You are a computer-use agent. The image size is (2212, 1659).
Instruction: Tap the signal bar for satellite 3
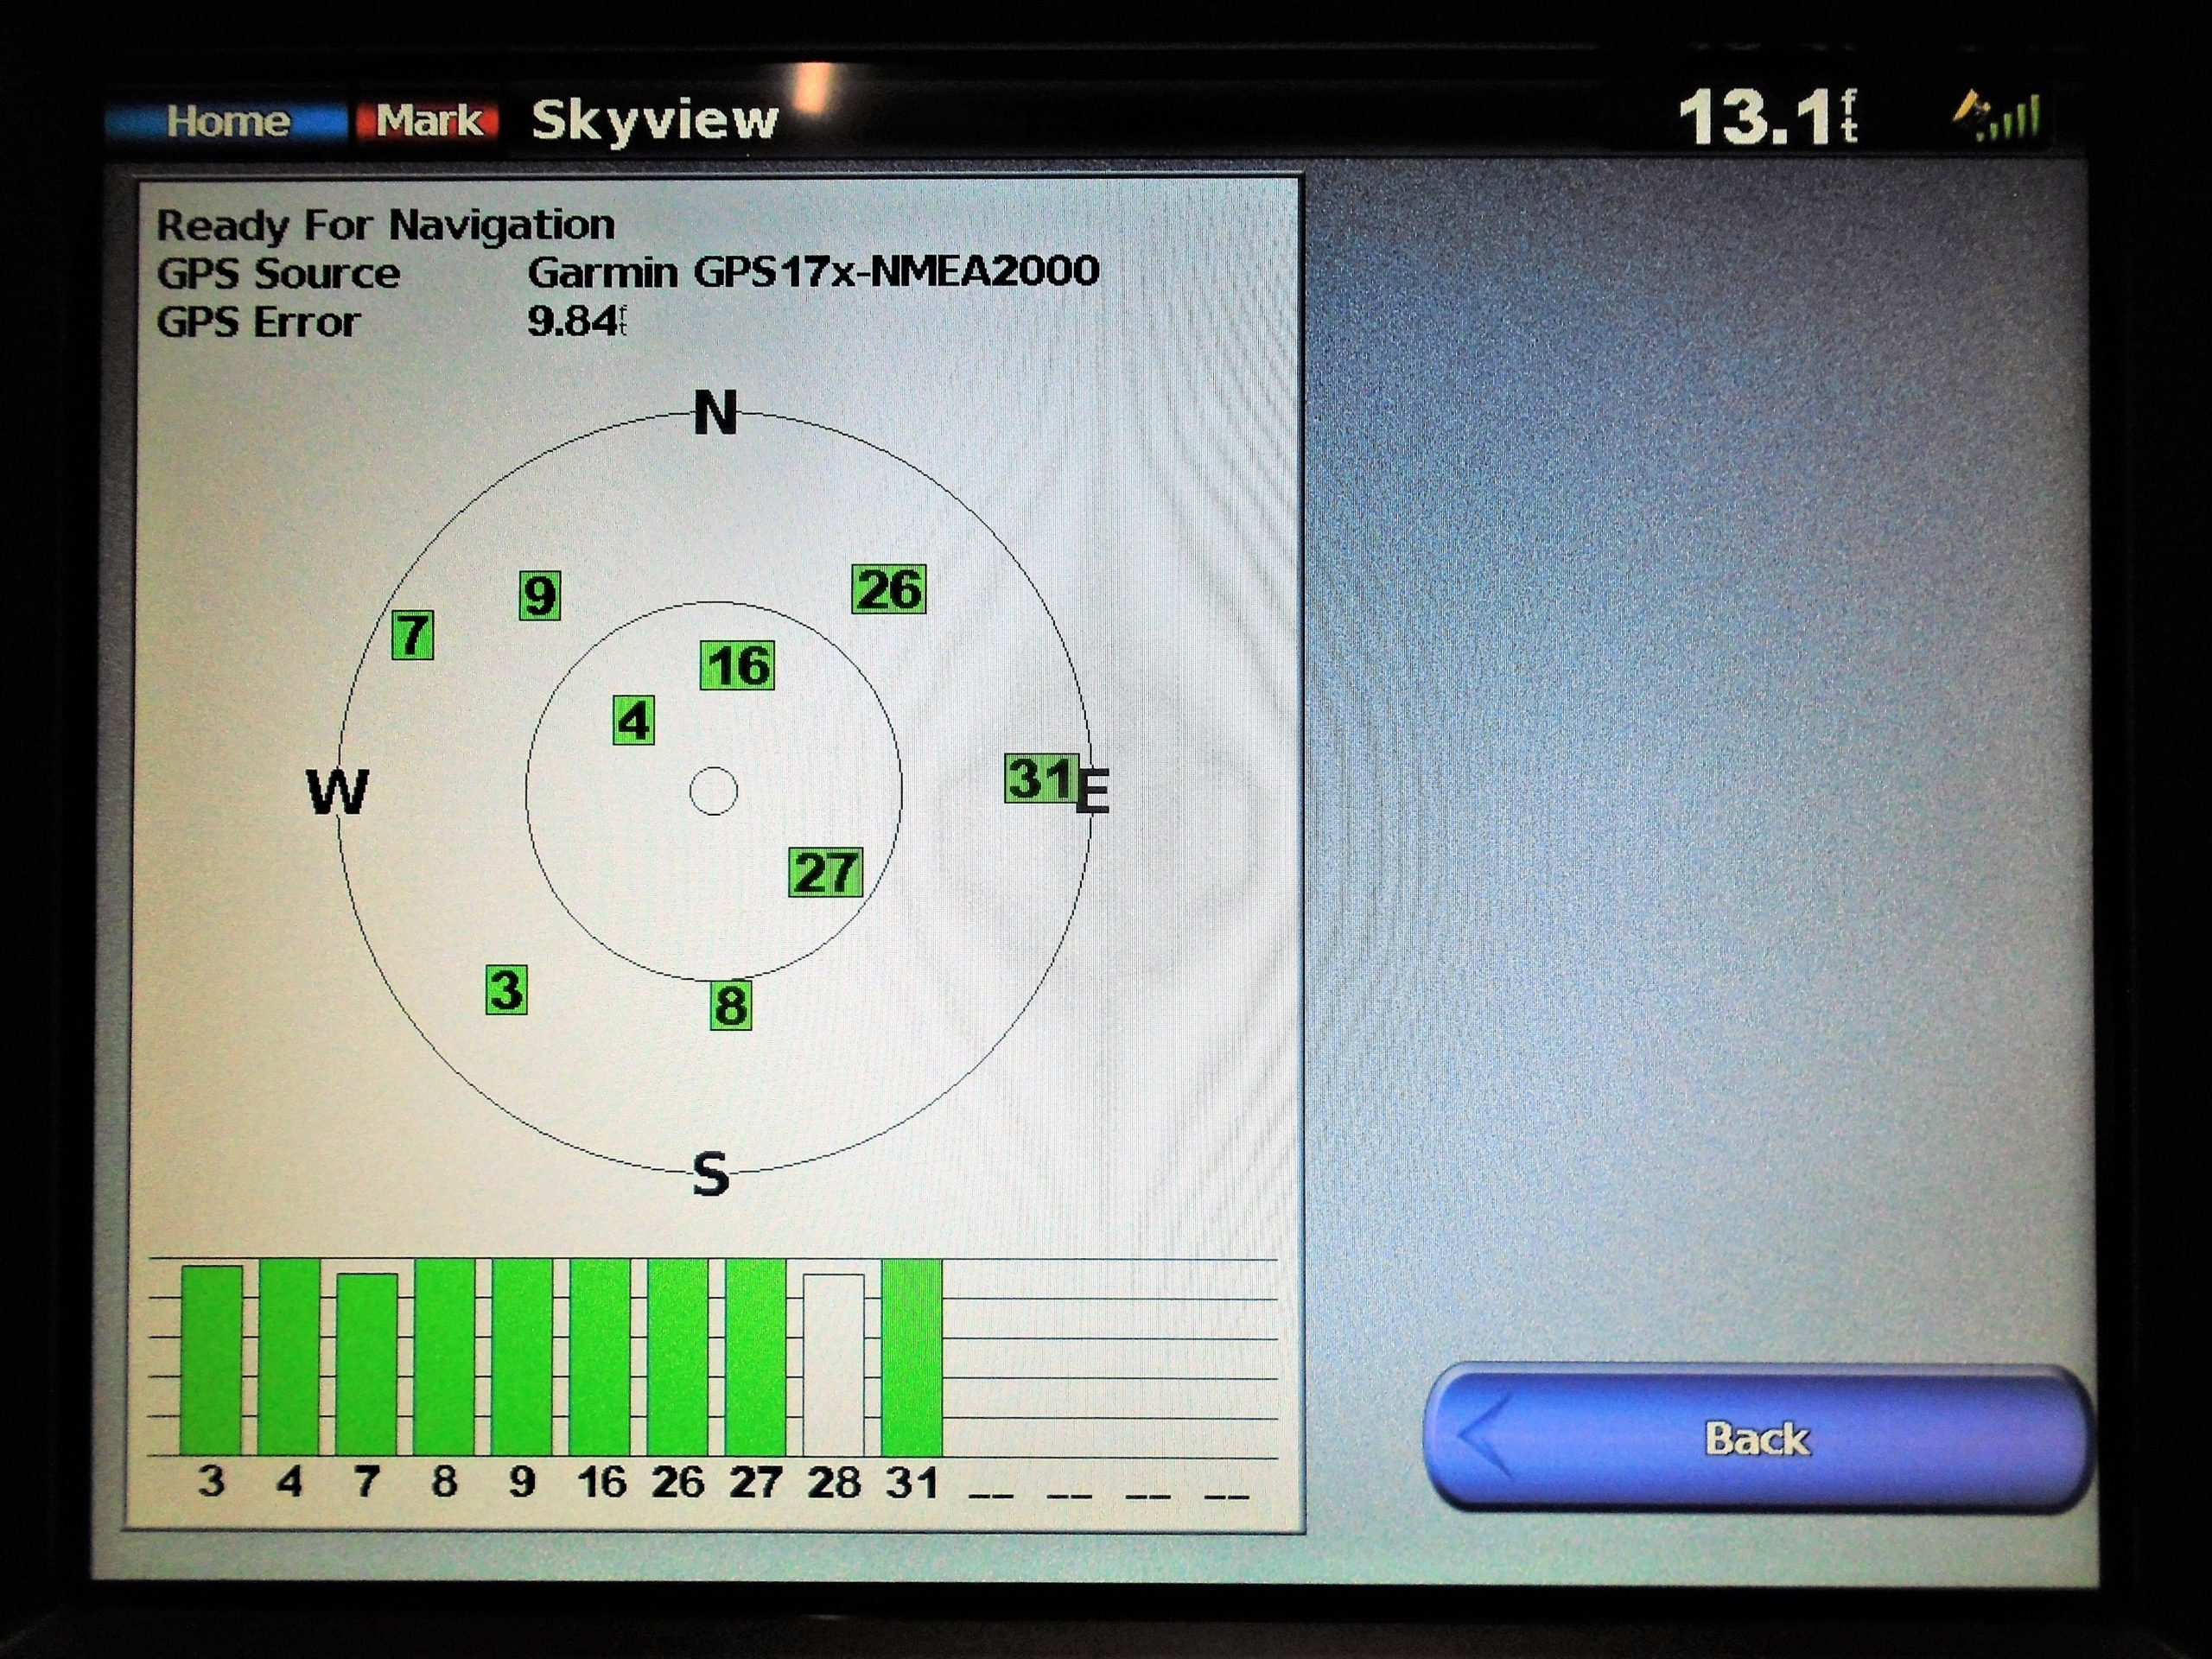click(x=212, y=1360)
